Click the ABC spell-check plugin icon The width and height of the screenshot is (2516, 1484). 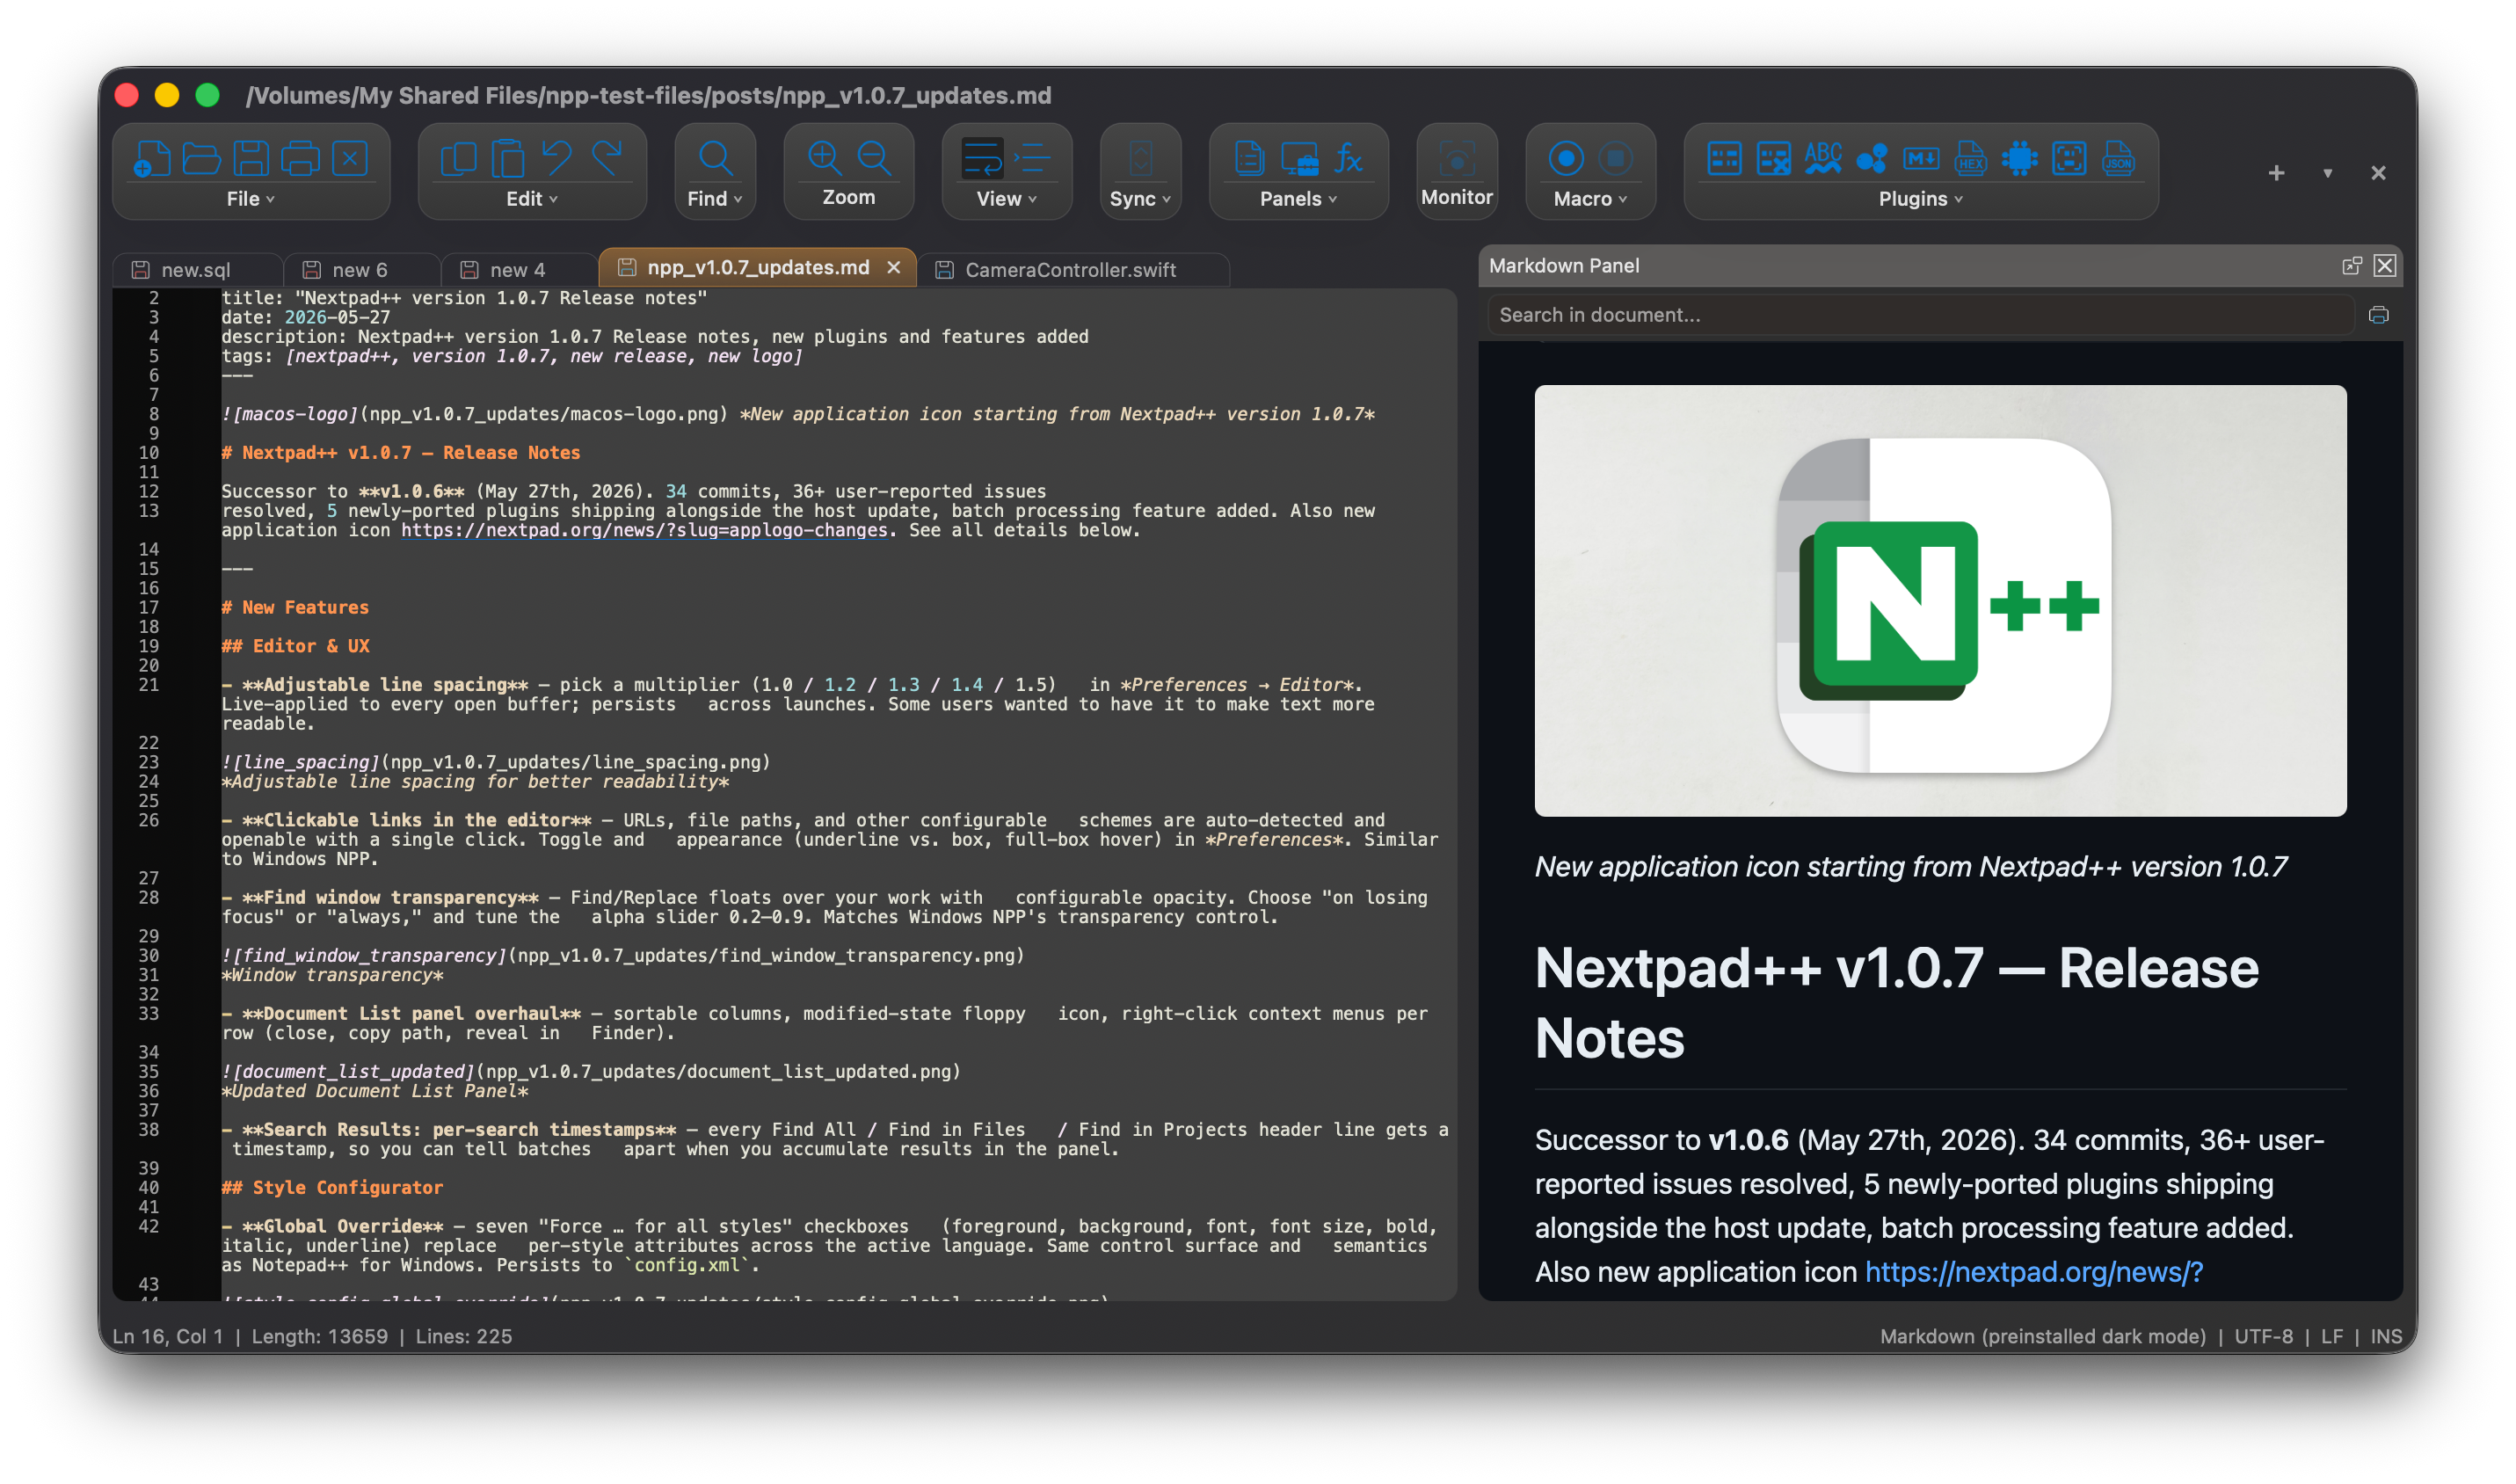(x=1823, y=158)
